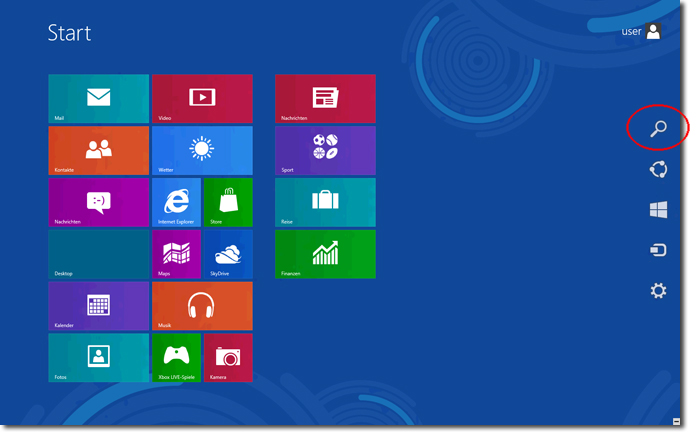Click the zoom-out minus button

click(676, 421)
